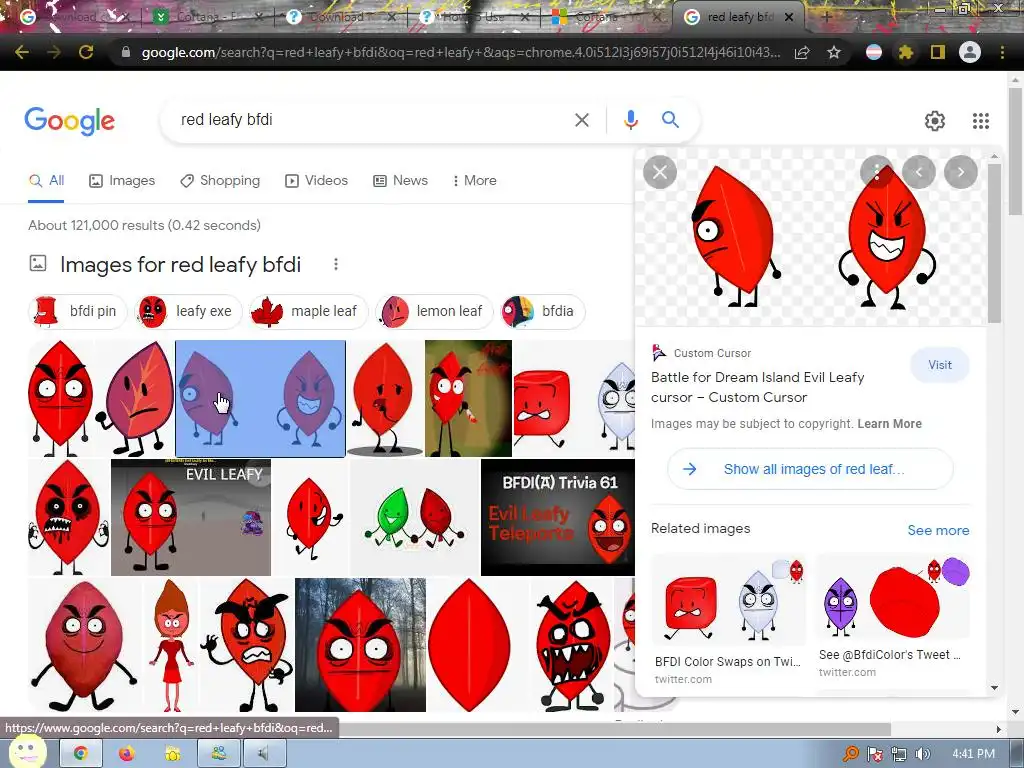Click the Start button on the taskbar
Viewport: 1024px width, 768px height.
pyautogui.click(x=27, y=751)
